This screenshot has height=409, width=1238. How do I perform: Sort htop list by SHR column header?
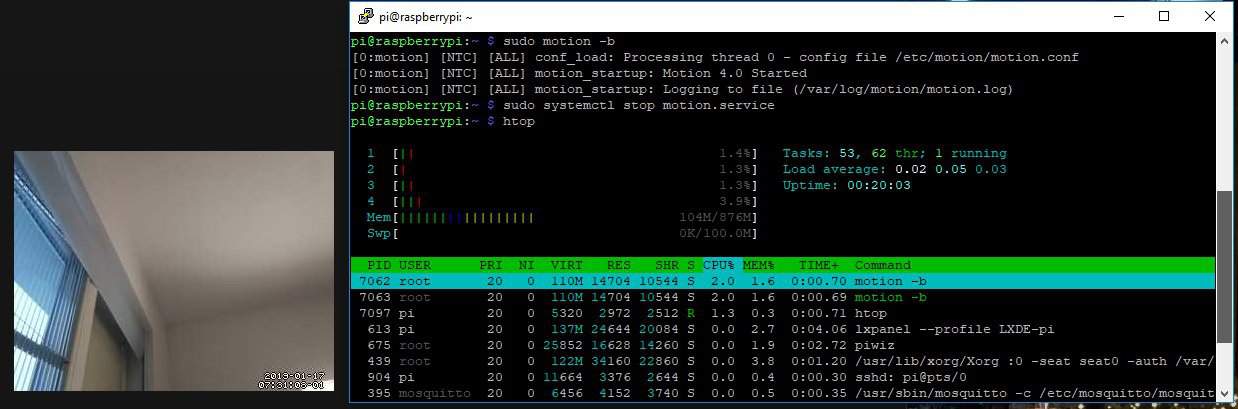coord(666,265)
